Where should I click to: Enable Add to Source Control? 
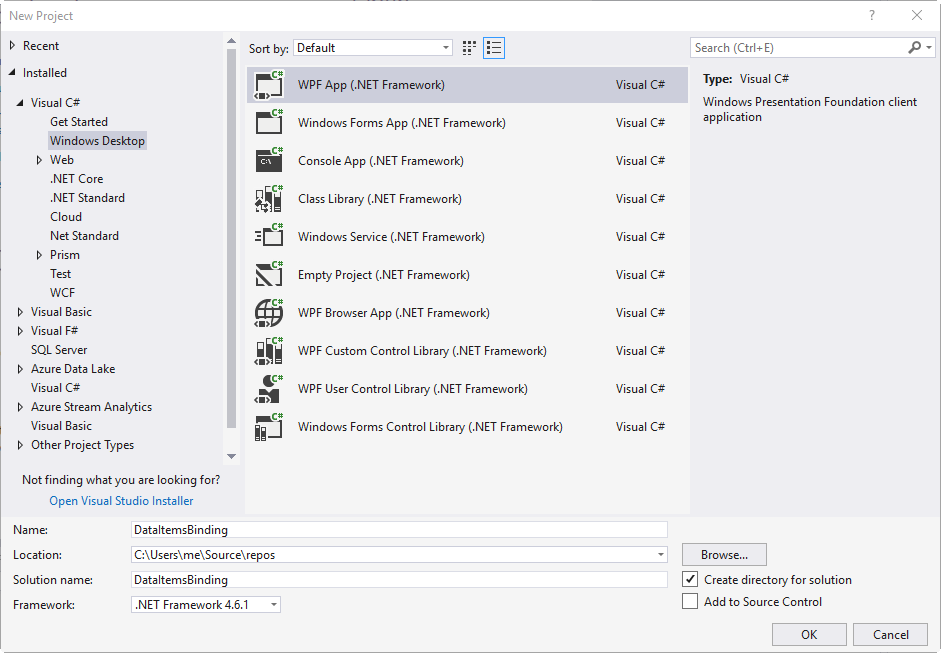click(x=689, y=600)
